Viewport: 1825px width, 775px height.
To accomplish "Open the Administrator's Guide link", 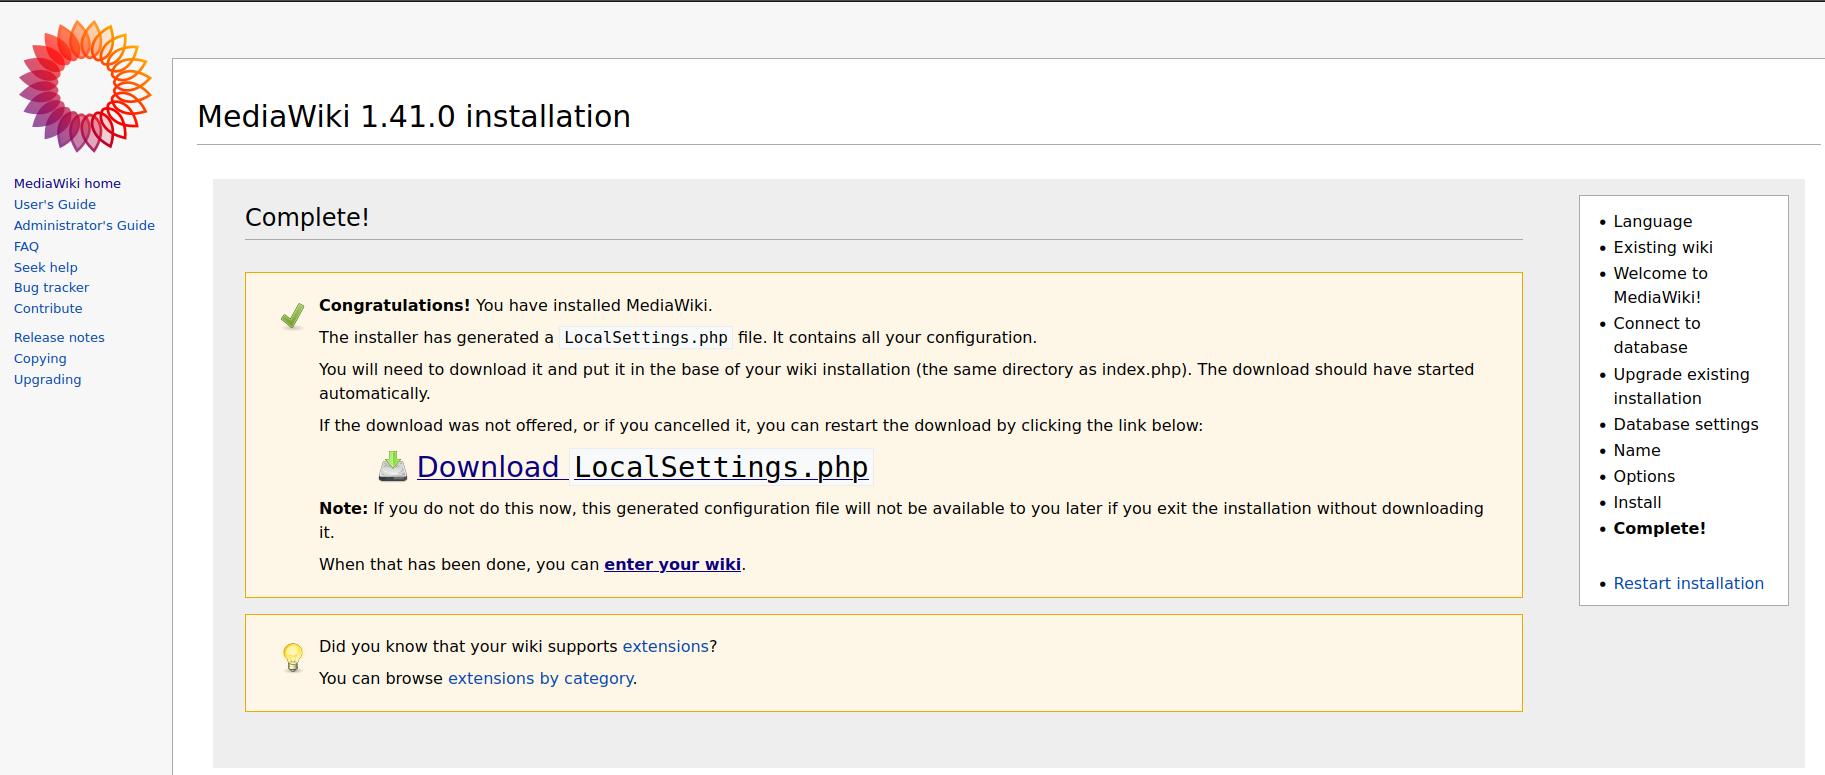I will (84, 225).
